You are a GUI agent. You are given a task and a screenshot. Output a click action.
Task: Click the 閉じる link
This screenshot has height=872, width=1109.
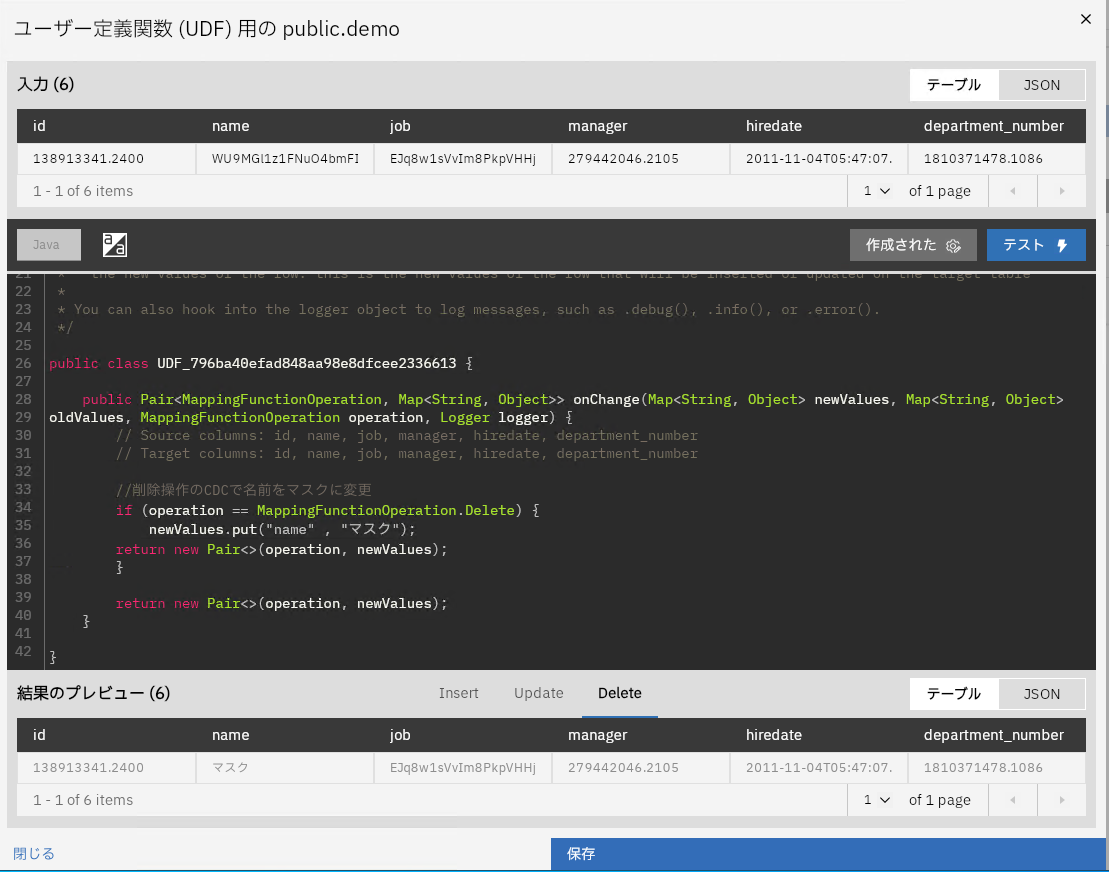tap(34, 854)
